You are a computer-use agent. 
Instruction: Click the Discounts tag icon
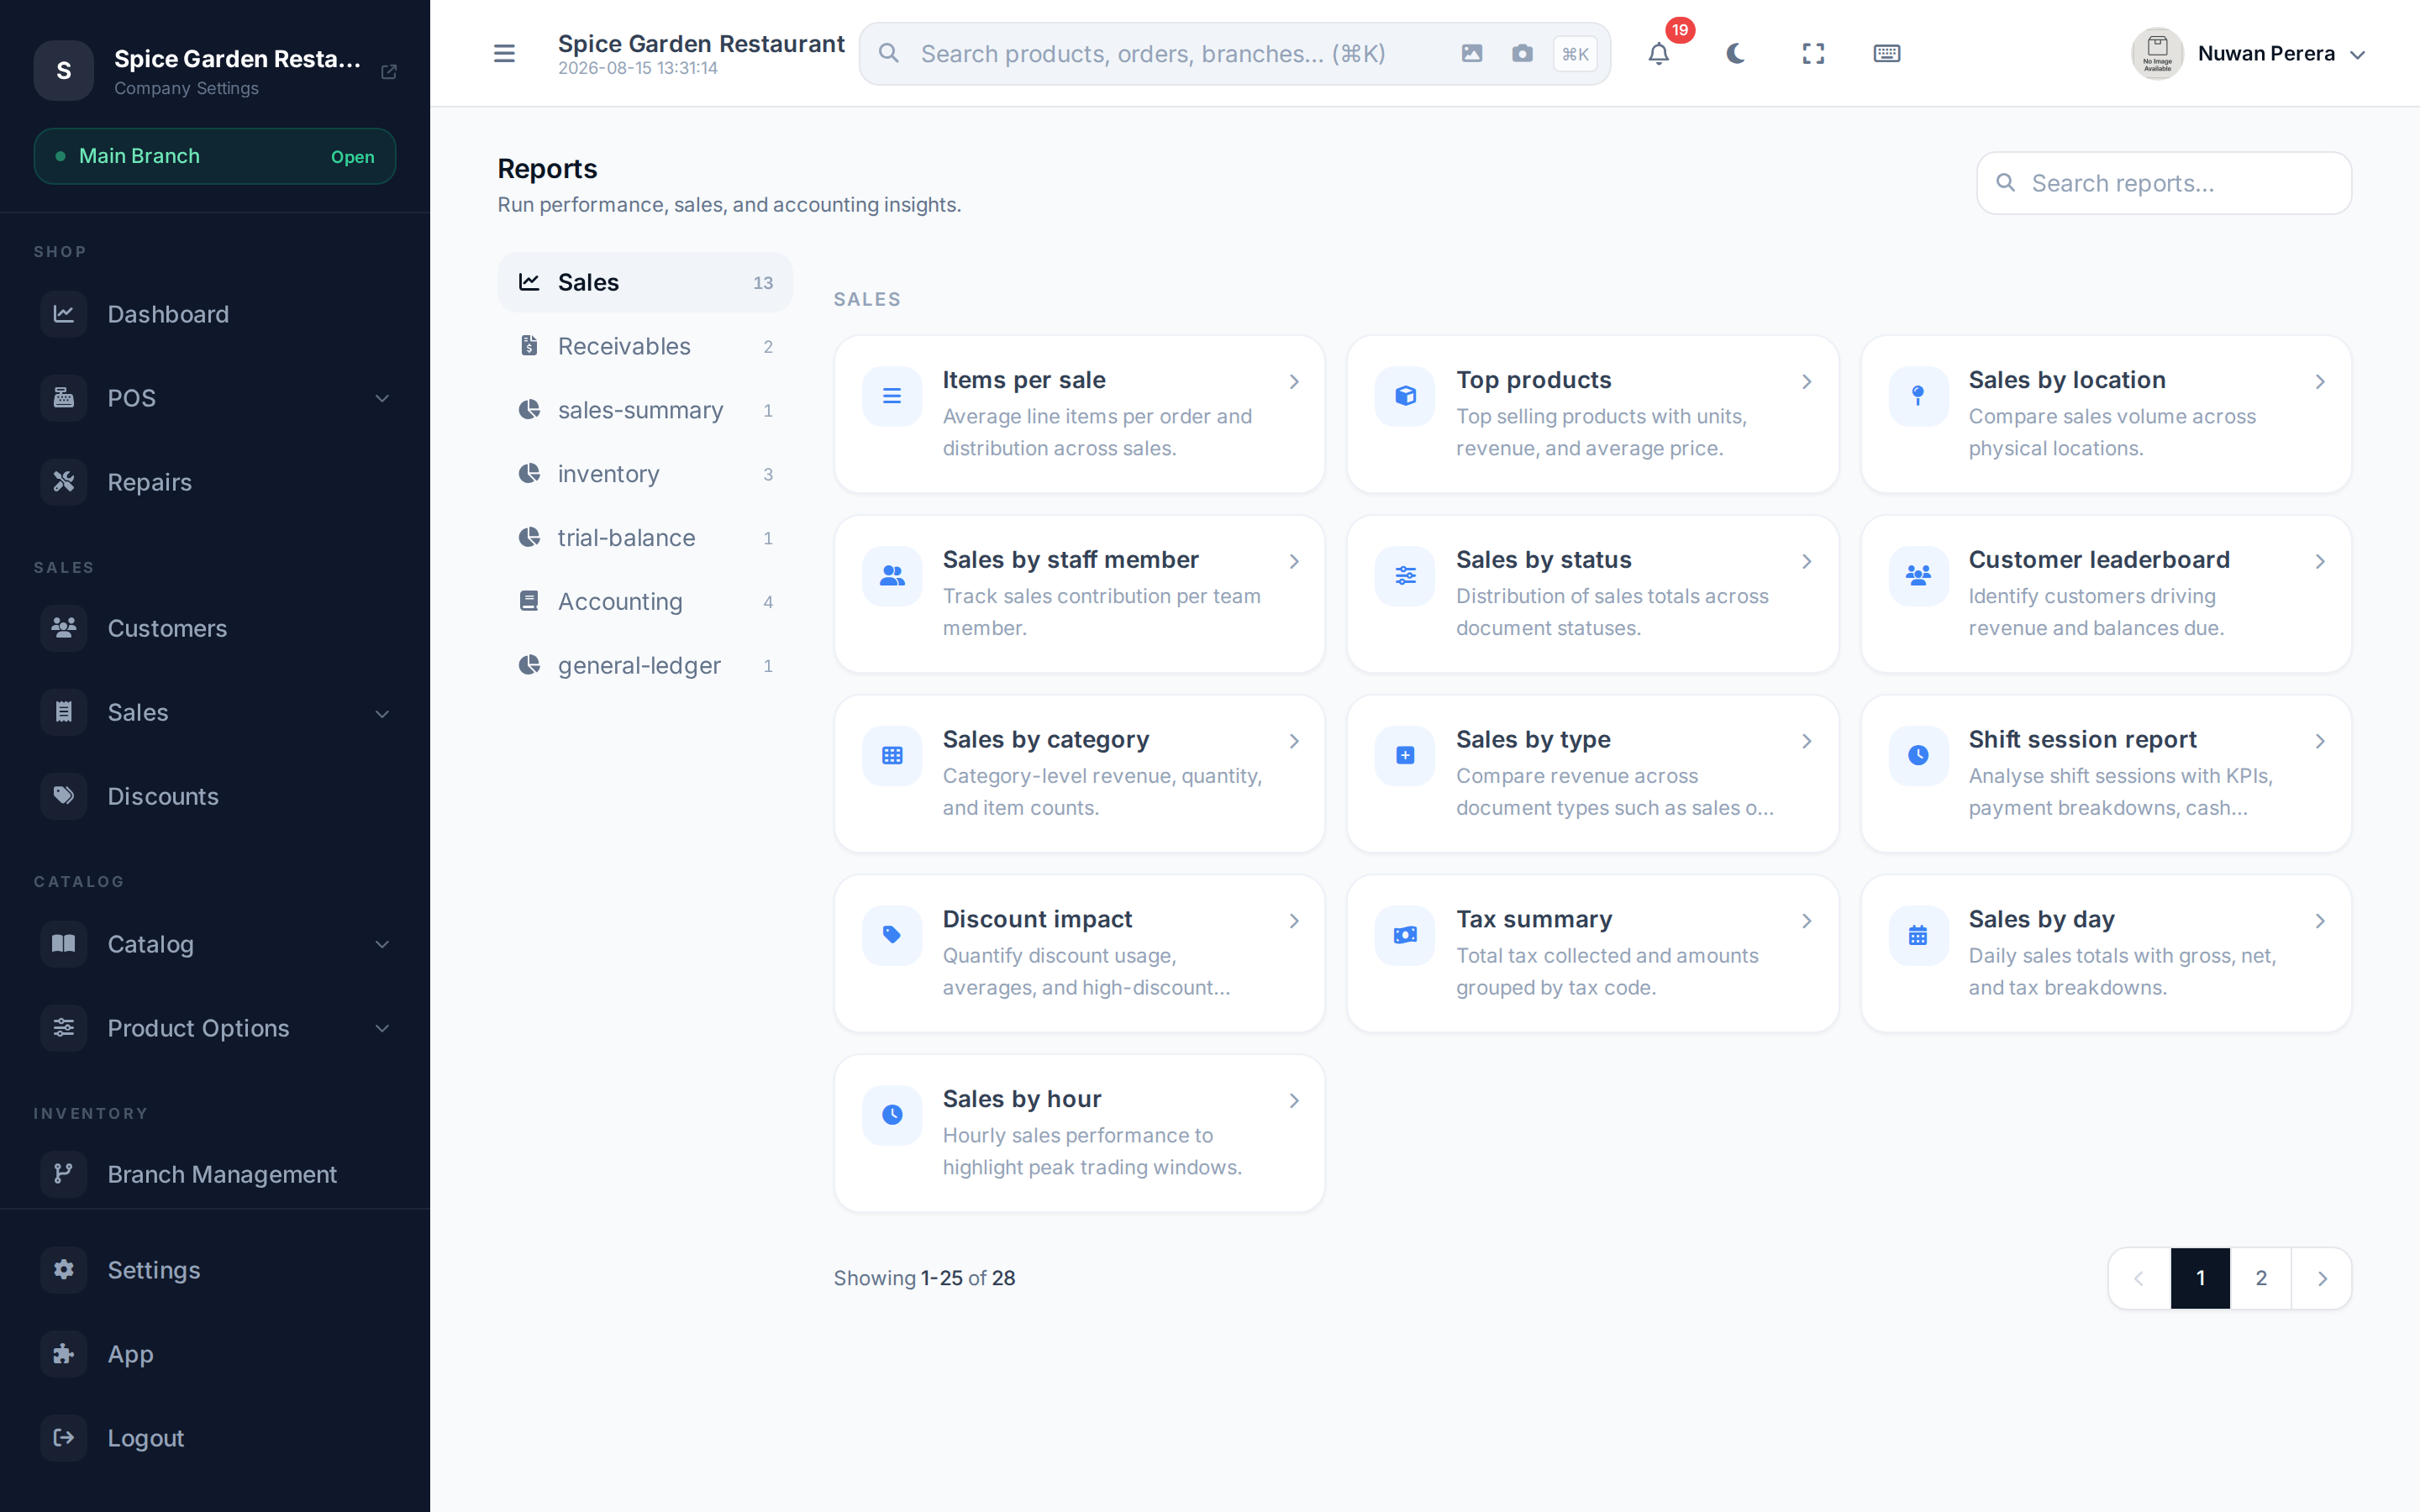(64, 796)
